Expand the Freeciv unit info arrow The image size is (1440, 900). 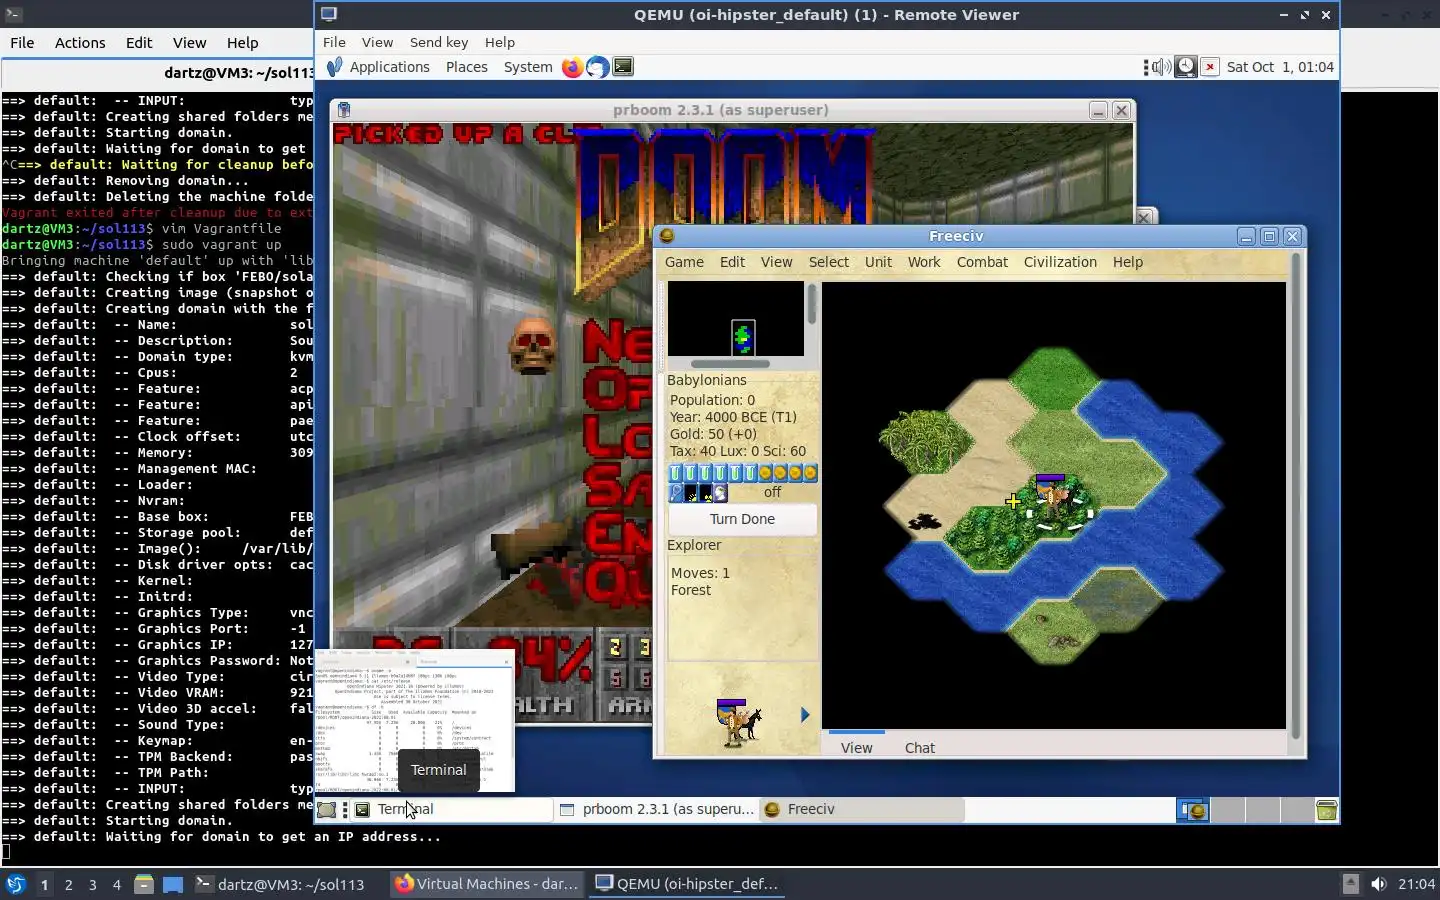[805, 715]
